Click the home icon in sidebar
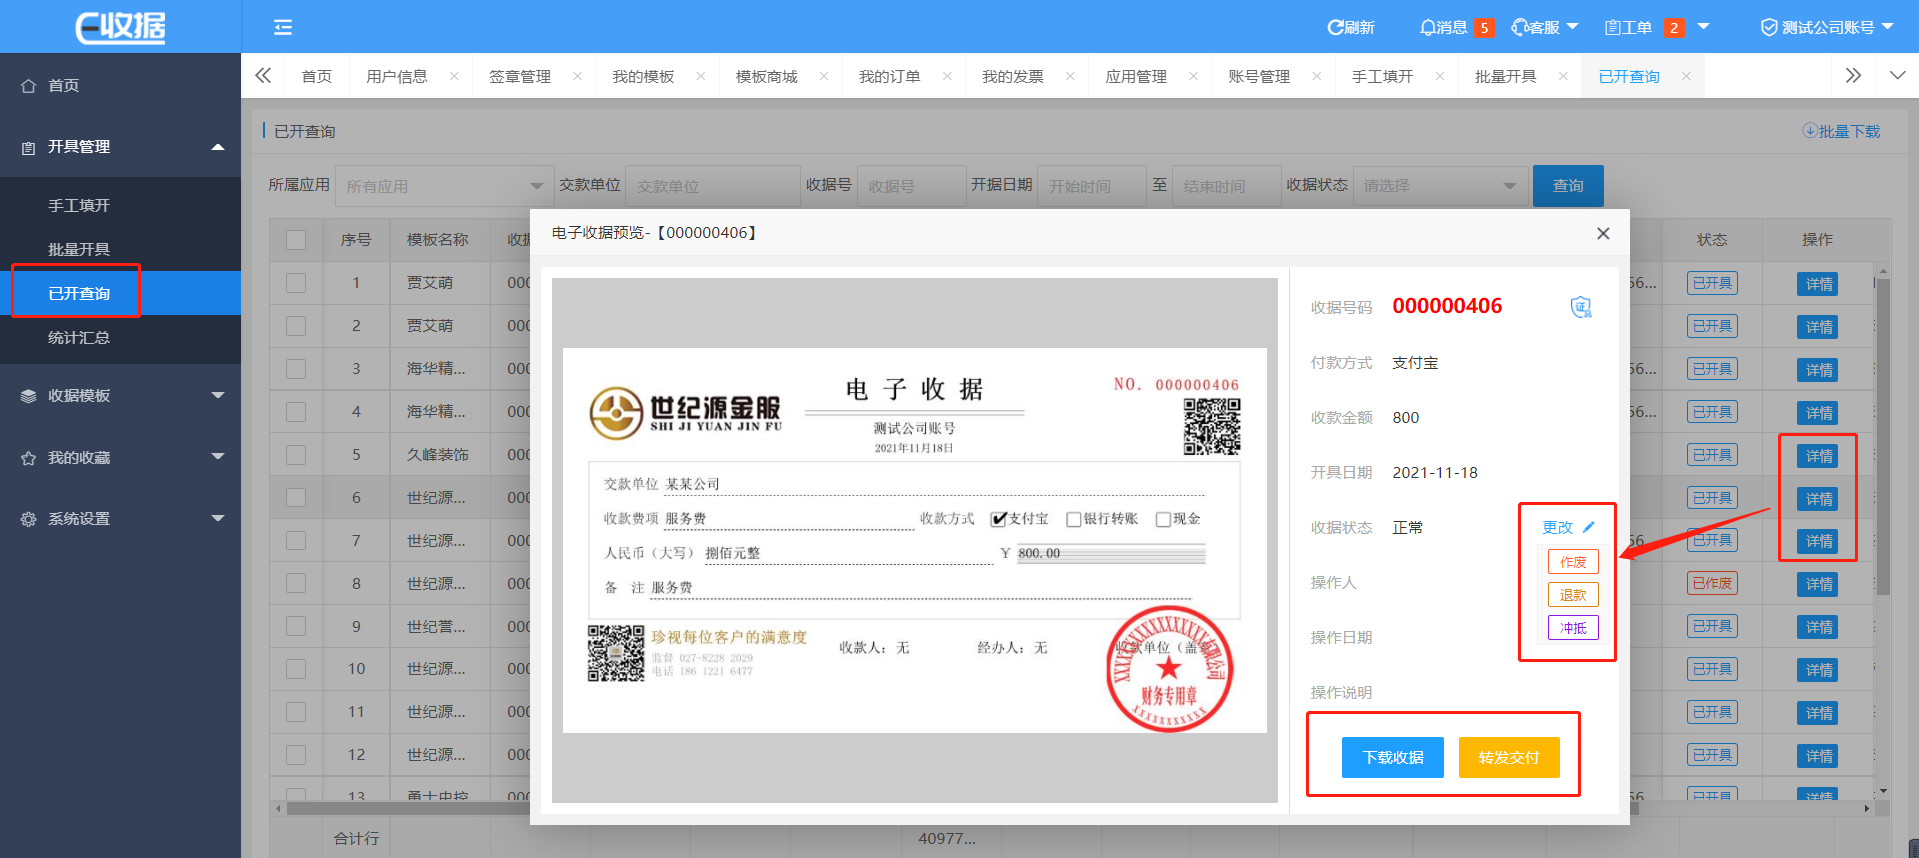Viewport: 1919px width, 858px height. coord(29,86)
